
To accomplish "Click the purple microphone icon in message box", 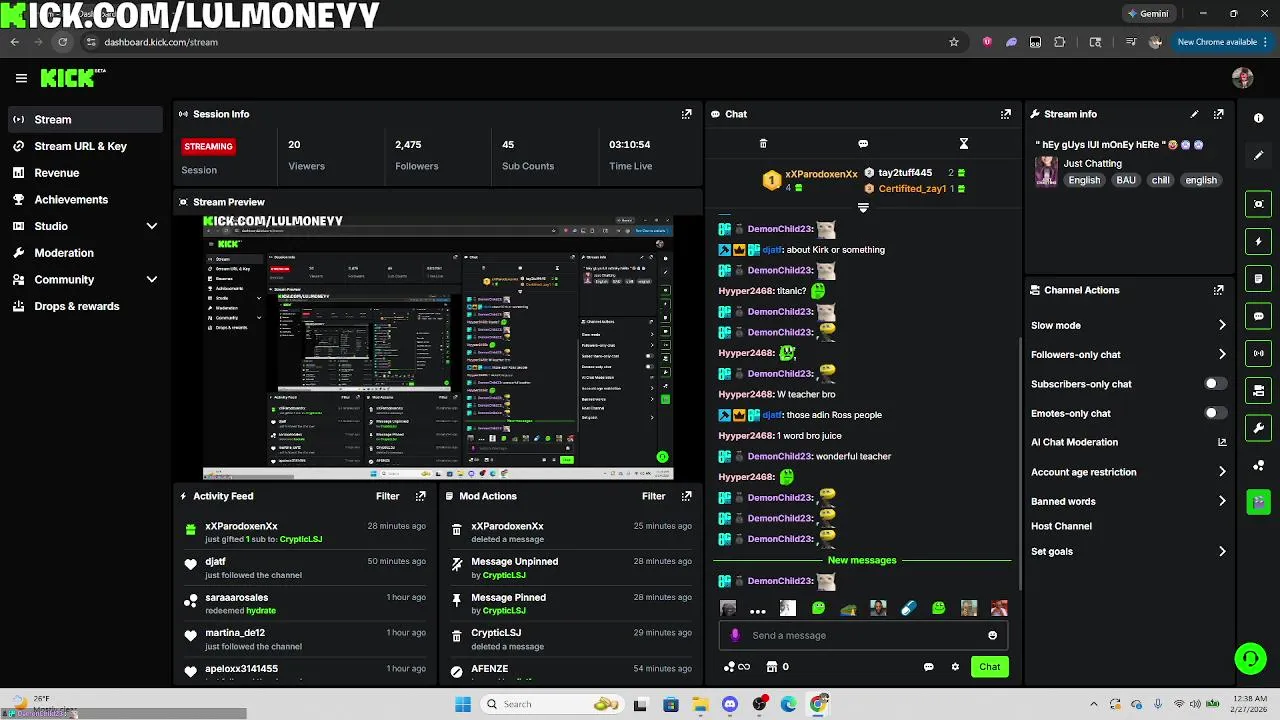I will [x=735, y=635].
